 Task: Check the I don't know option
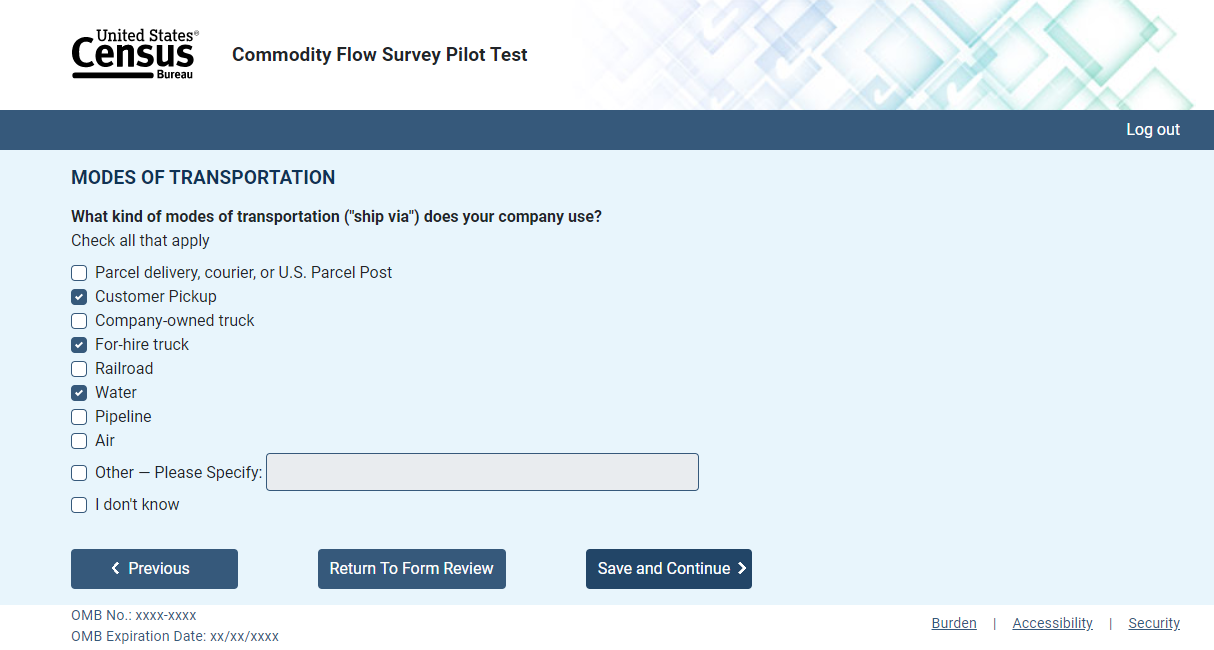pos(79,505)
